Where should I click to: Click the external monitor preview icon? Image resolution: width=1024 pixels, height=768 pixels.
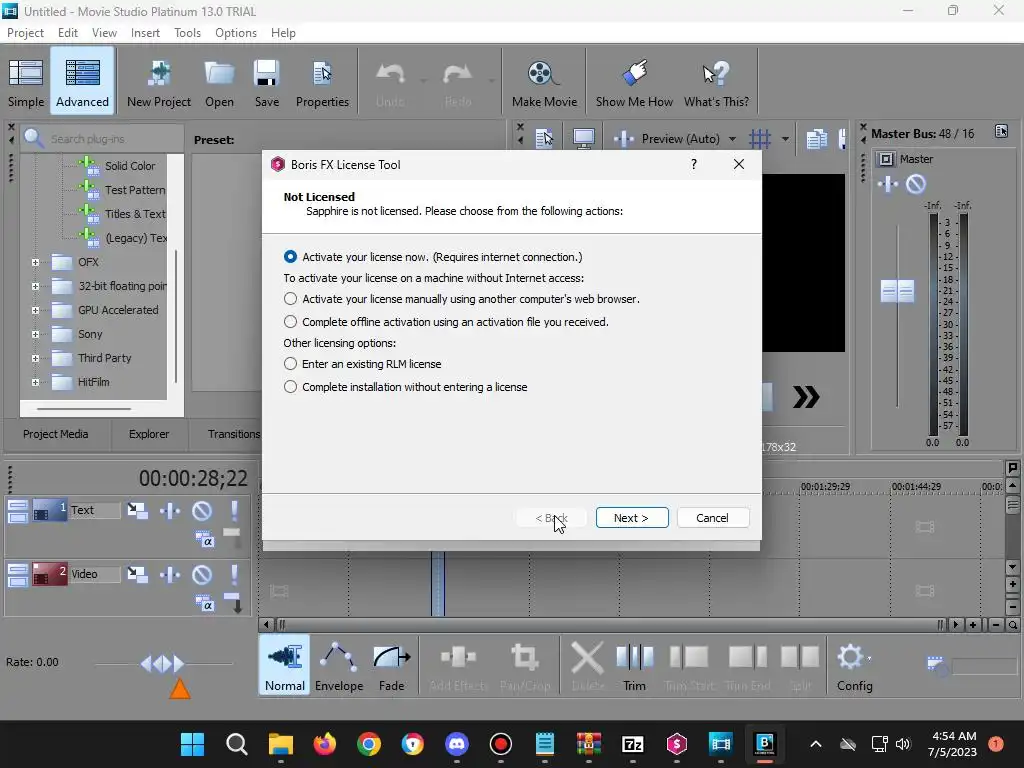click(x=583, y=138)
